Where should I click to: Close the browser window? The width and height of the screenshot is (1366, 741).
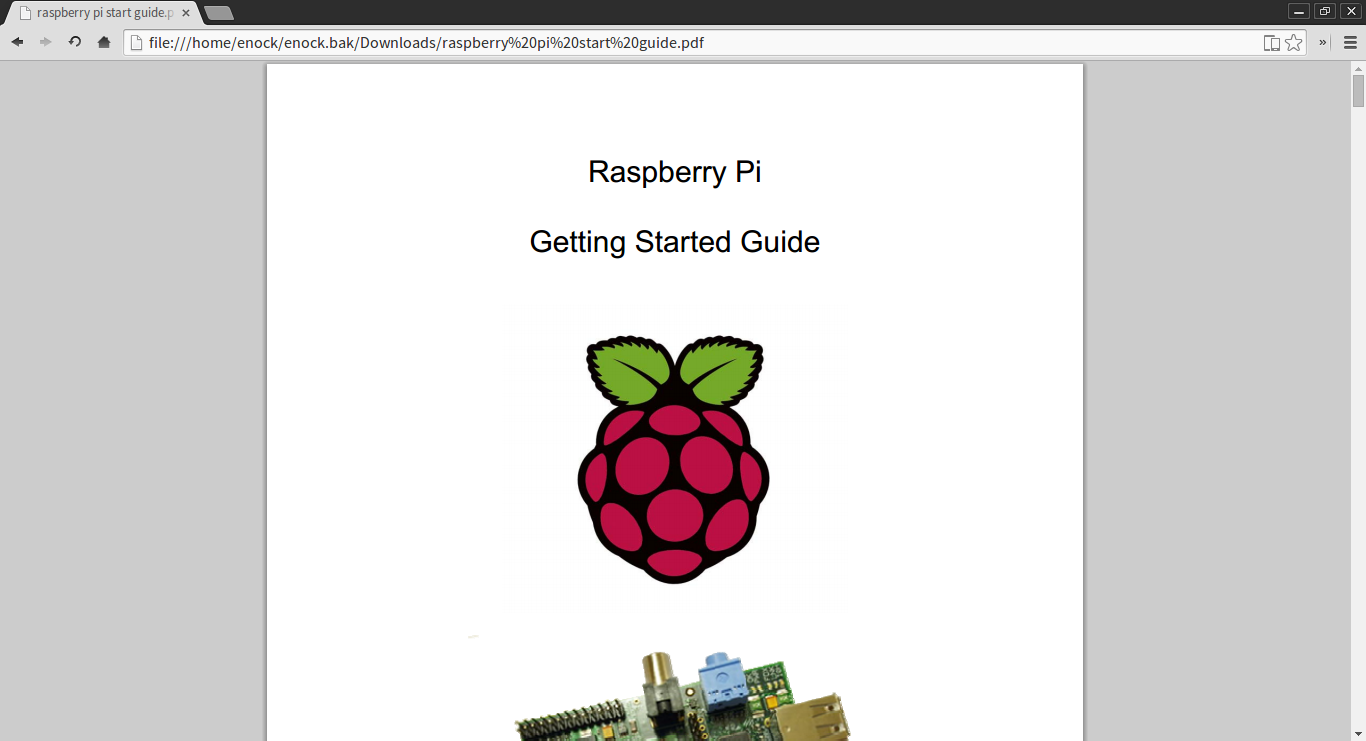(1350, 11)
